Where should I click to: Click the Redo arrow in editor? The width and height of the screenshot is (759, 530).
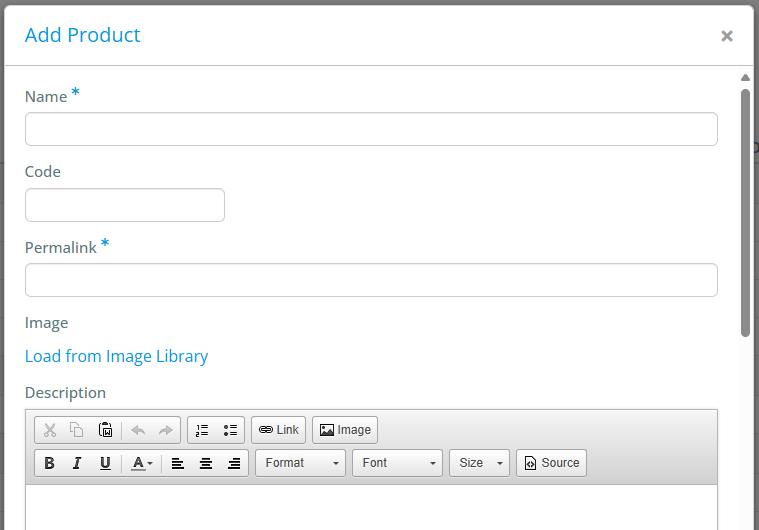point(166,430)
